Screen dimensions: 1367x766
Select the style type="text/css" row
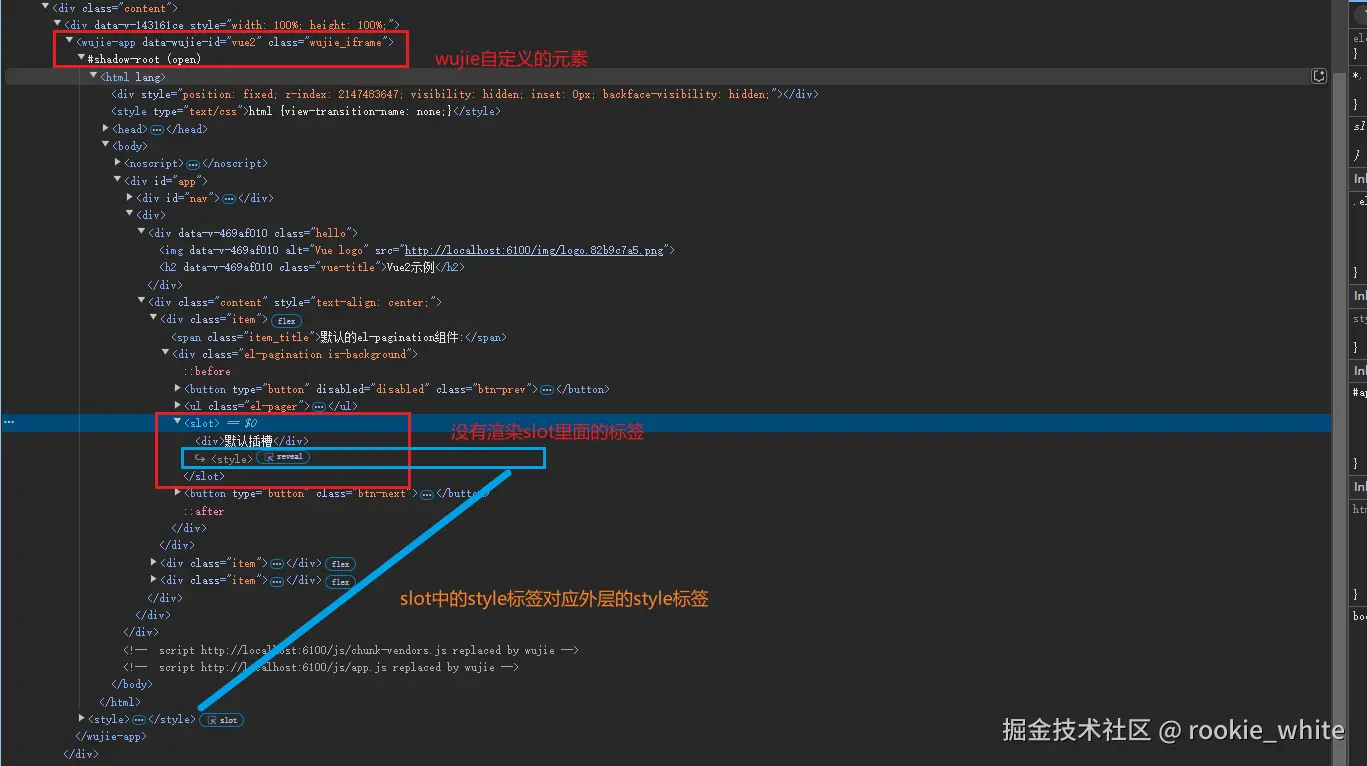305,112
